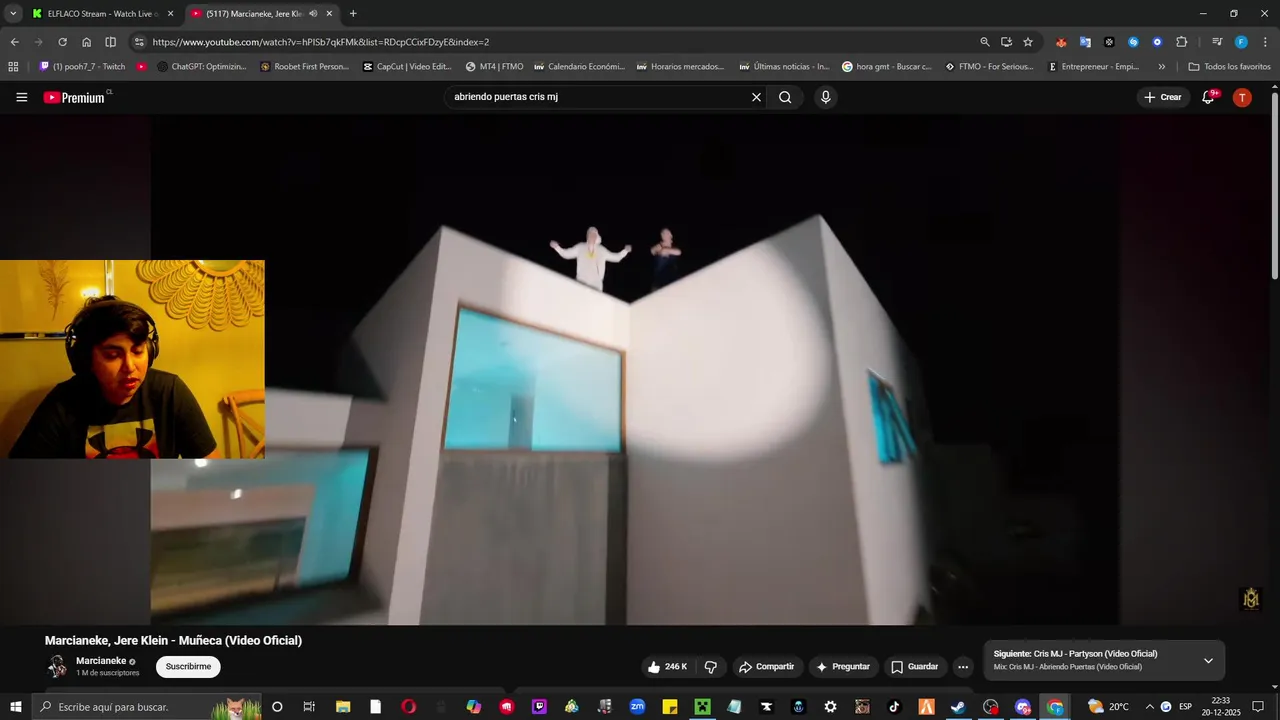
Task: Save the video with Guardar
Action: 914,667
